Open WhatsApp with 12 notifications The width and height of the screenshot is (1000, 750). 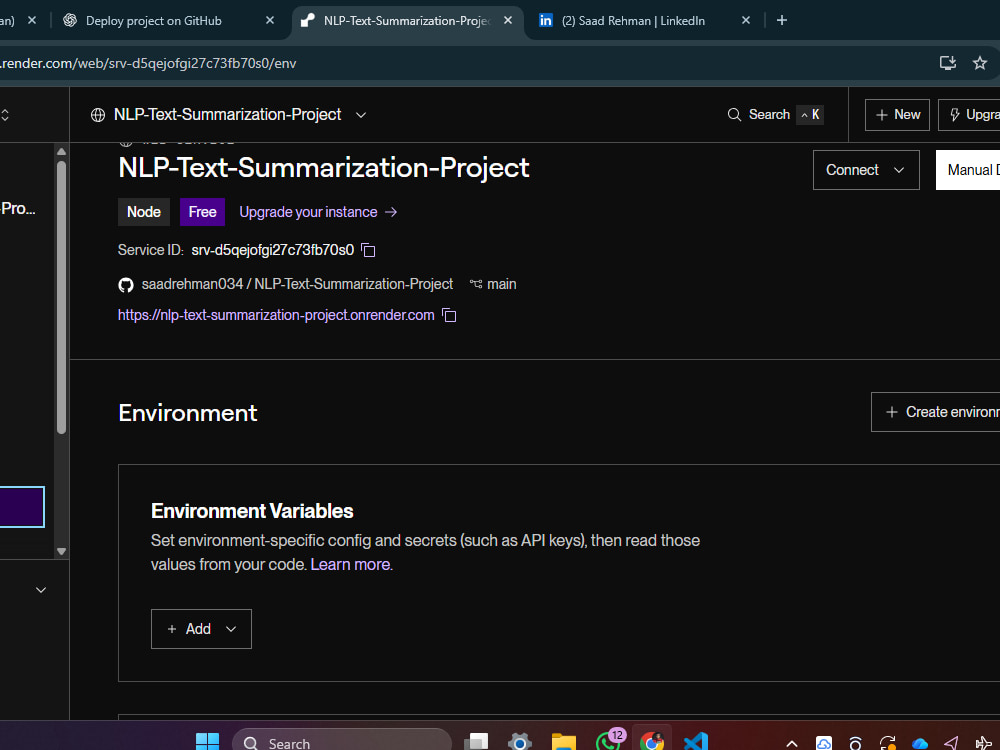[608, 740]
